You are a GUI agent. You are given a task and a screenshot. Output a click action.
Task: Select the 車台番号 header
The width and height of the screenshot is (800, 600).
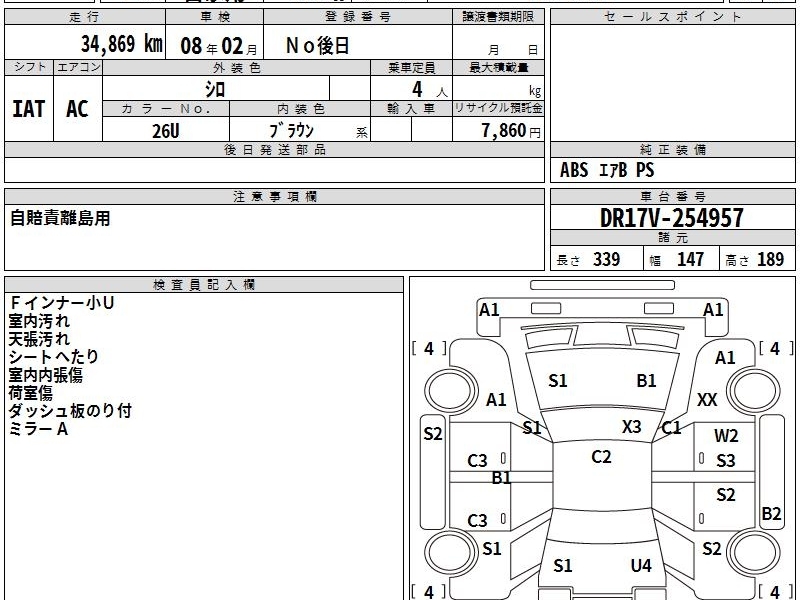click(x=672, y=196)
